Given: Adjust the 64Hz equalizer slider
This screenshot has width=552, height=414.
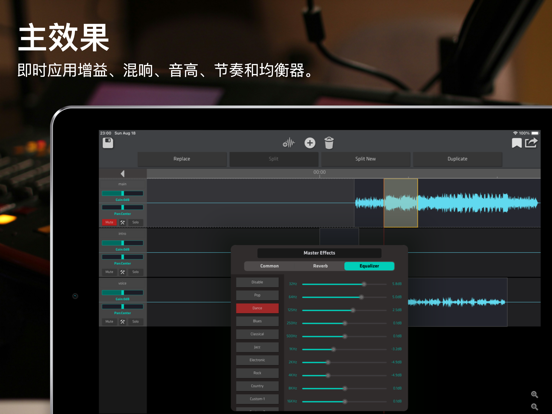Looking at the screenshot, I should point(344,297).
